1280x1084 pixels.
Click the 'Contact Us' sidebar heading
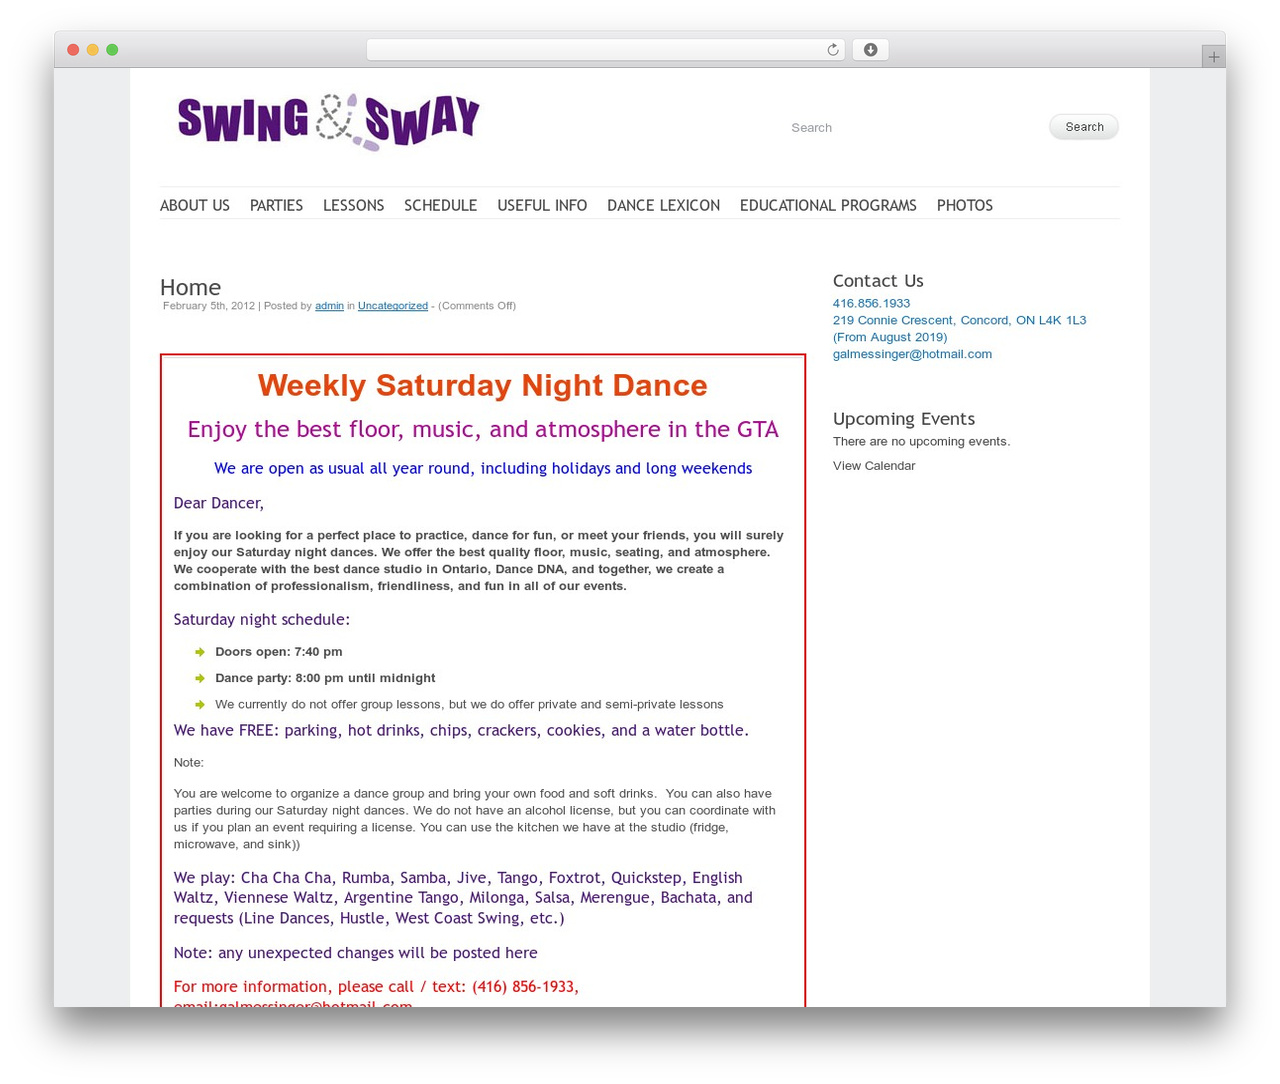point(878,281)
